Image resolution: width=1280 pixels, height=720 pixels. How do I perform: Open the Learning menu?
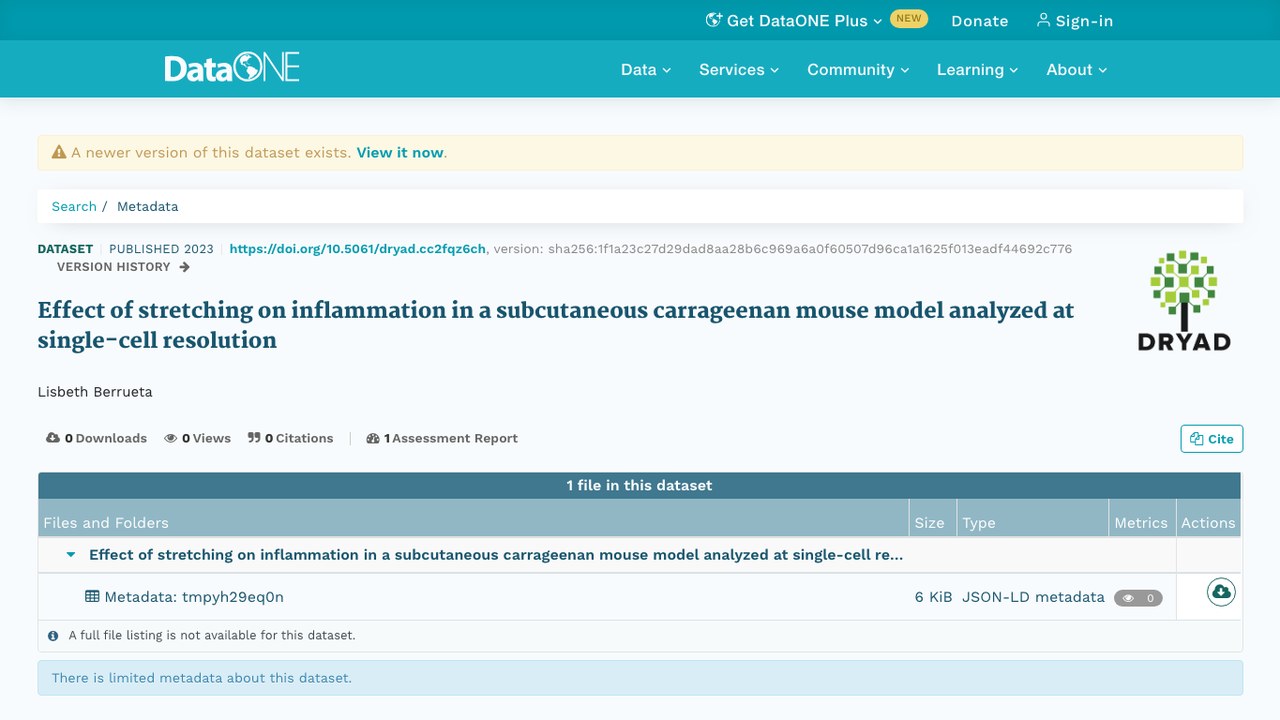[x=977, y=69]
